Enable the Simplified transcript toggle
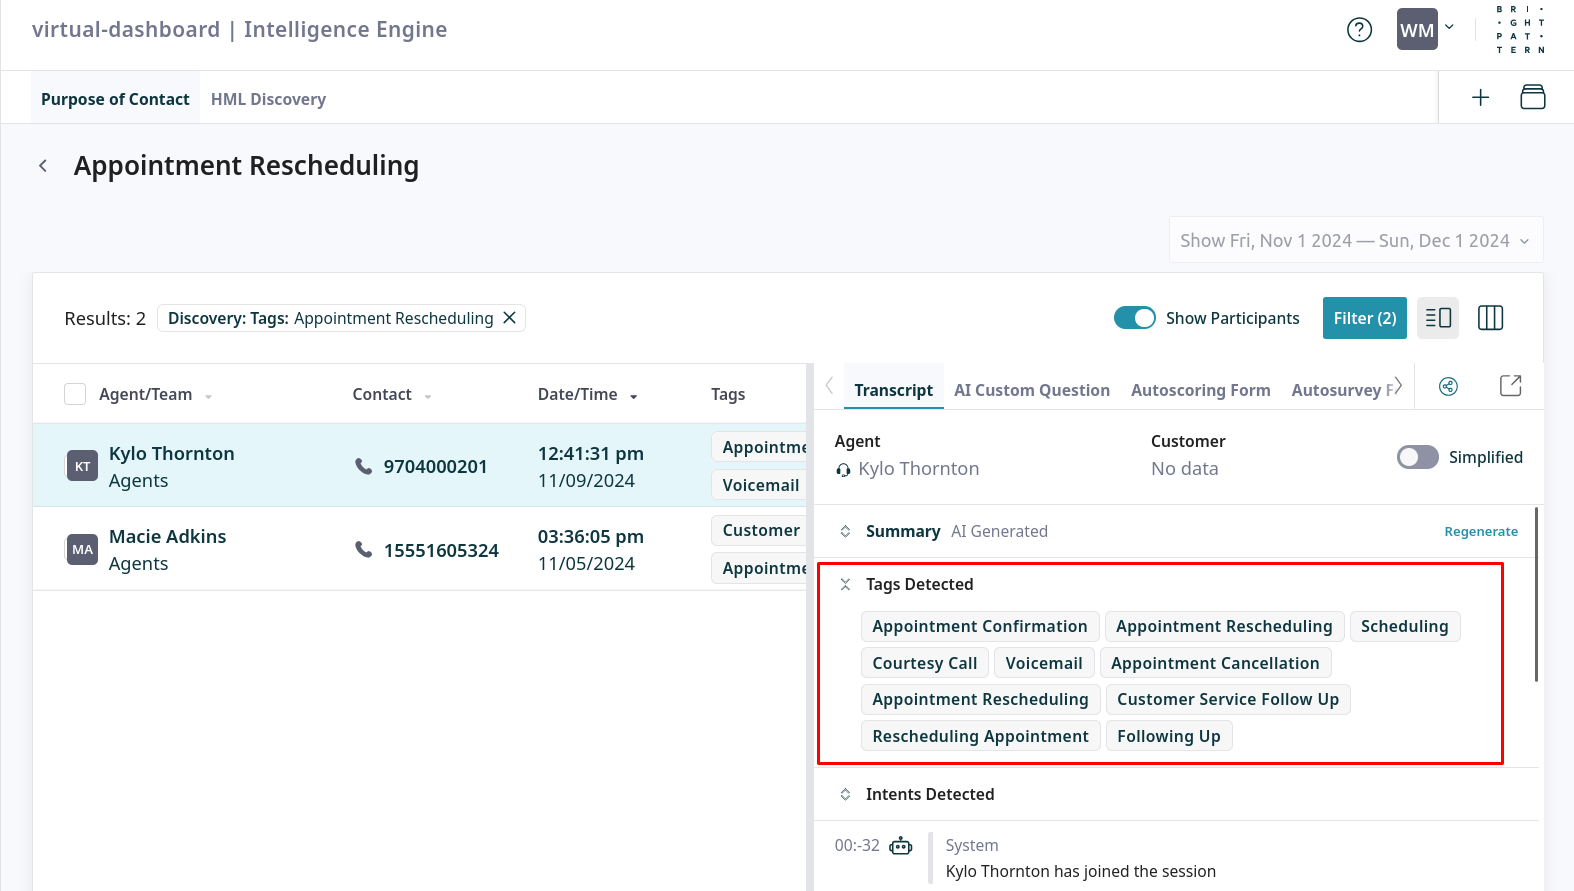 pos(1417,457)
